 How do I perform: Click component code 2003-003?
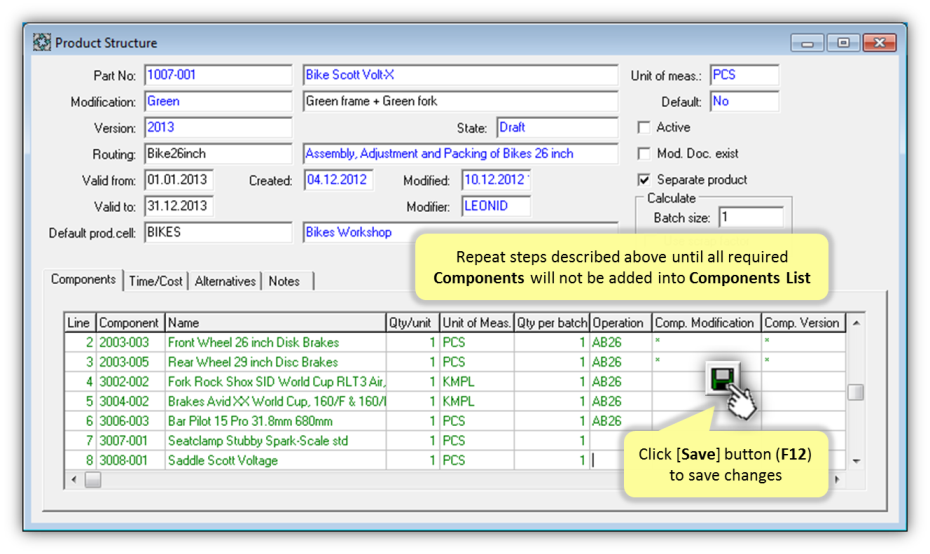[124, 342]
